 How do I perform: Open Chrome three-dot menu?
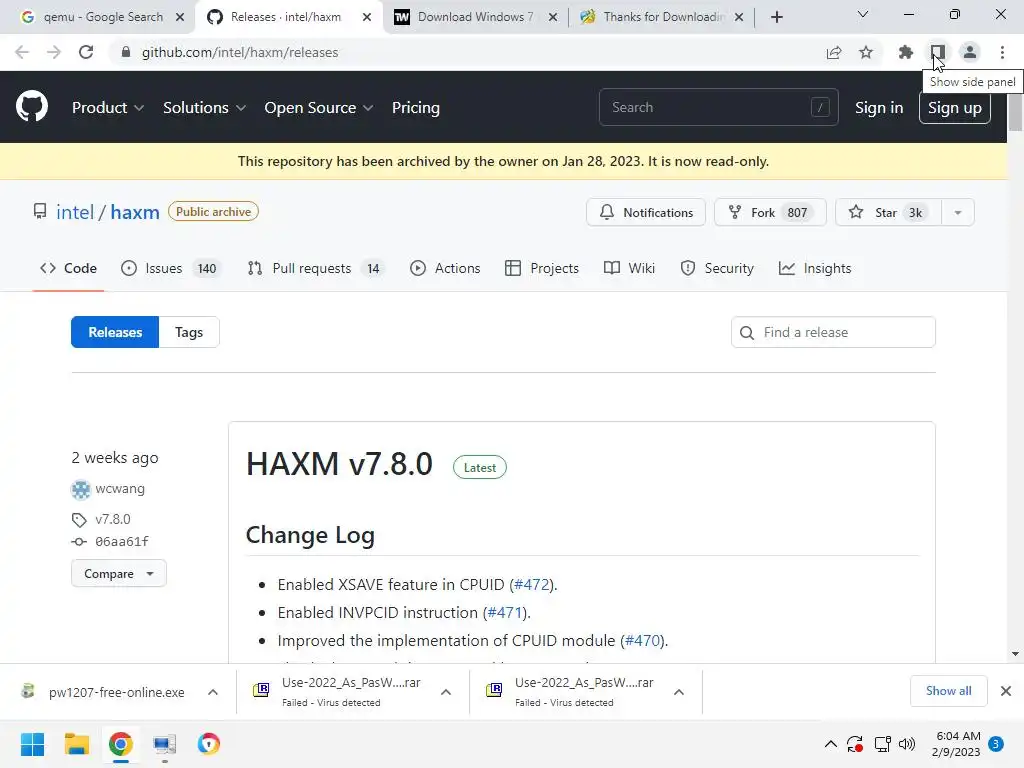tap(1002, 52)
